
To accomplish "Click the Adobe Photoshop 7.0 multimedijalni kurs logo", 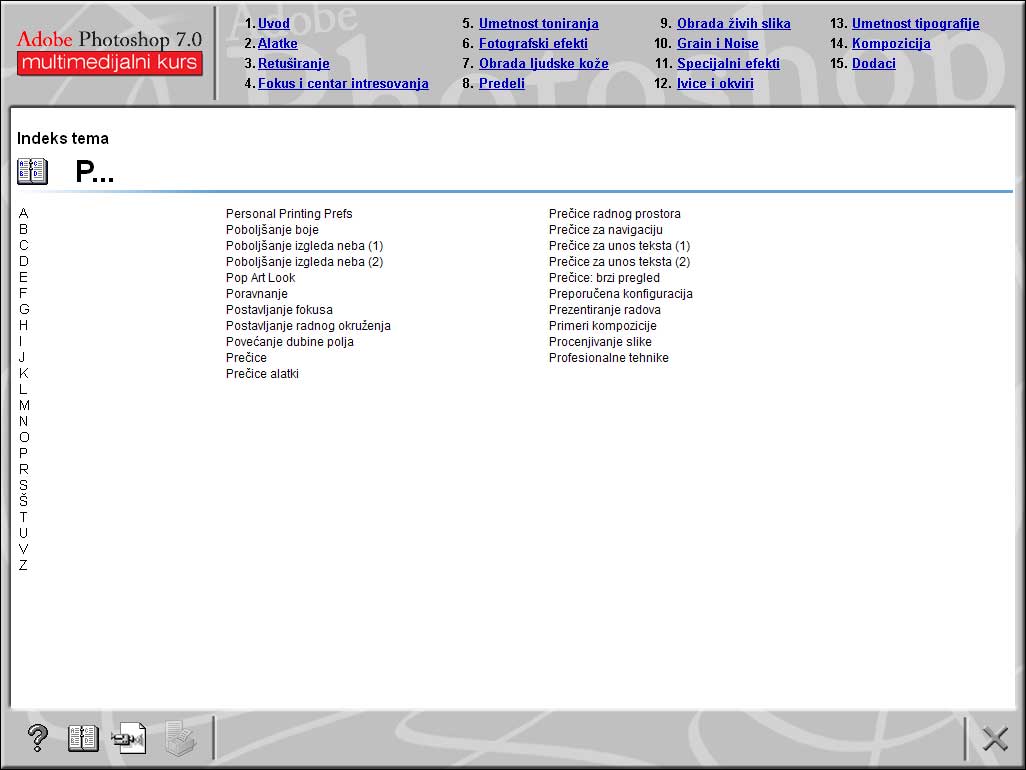I will click(x=109, y=52).
